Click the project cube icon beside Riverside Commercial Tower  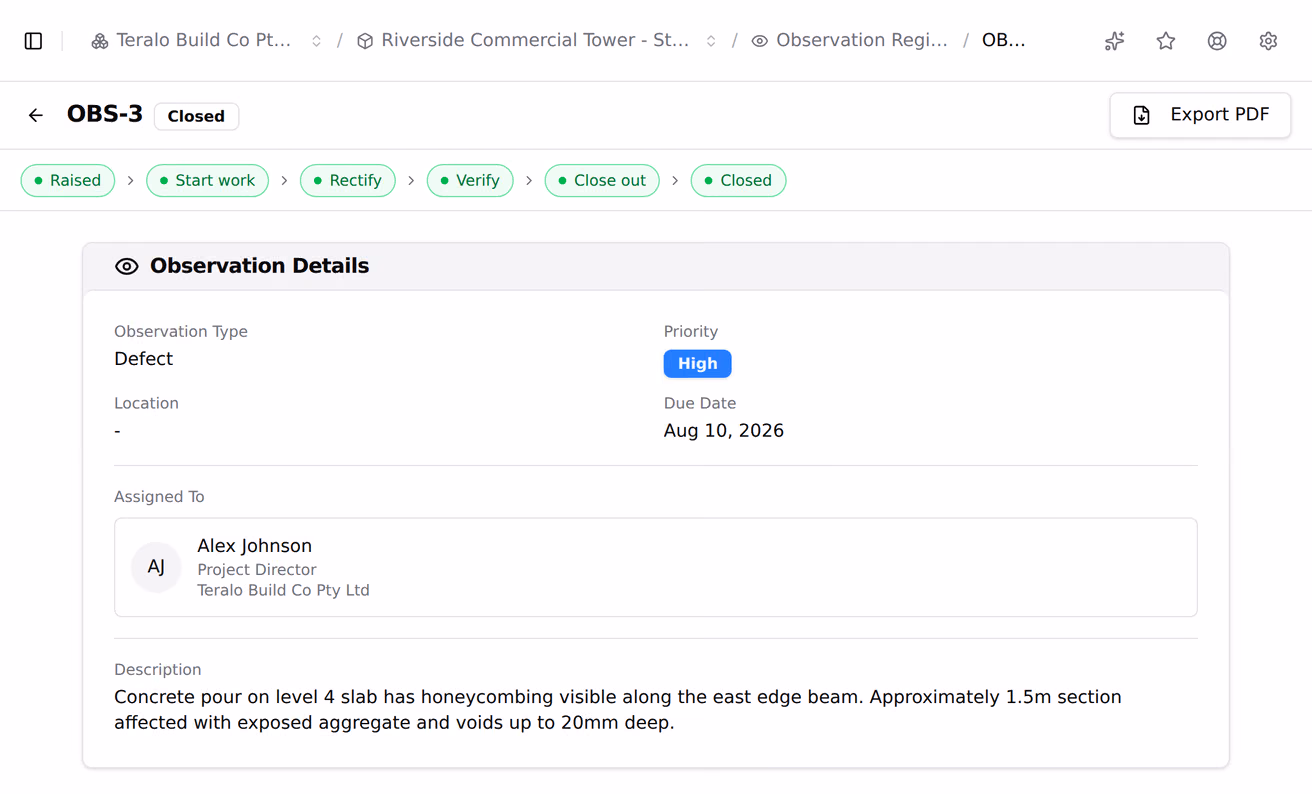pyautogui.click(x=365, y=41)
